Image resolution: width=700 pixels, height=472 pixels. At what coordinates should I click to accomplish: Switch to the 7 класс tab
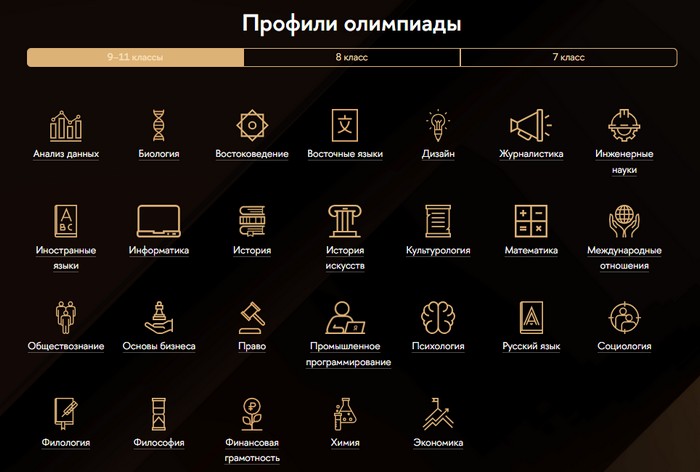569,57
